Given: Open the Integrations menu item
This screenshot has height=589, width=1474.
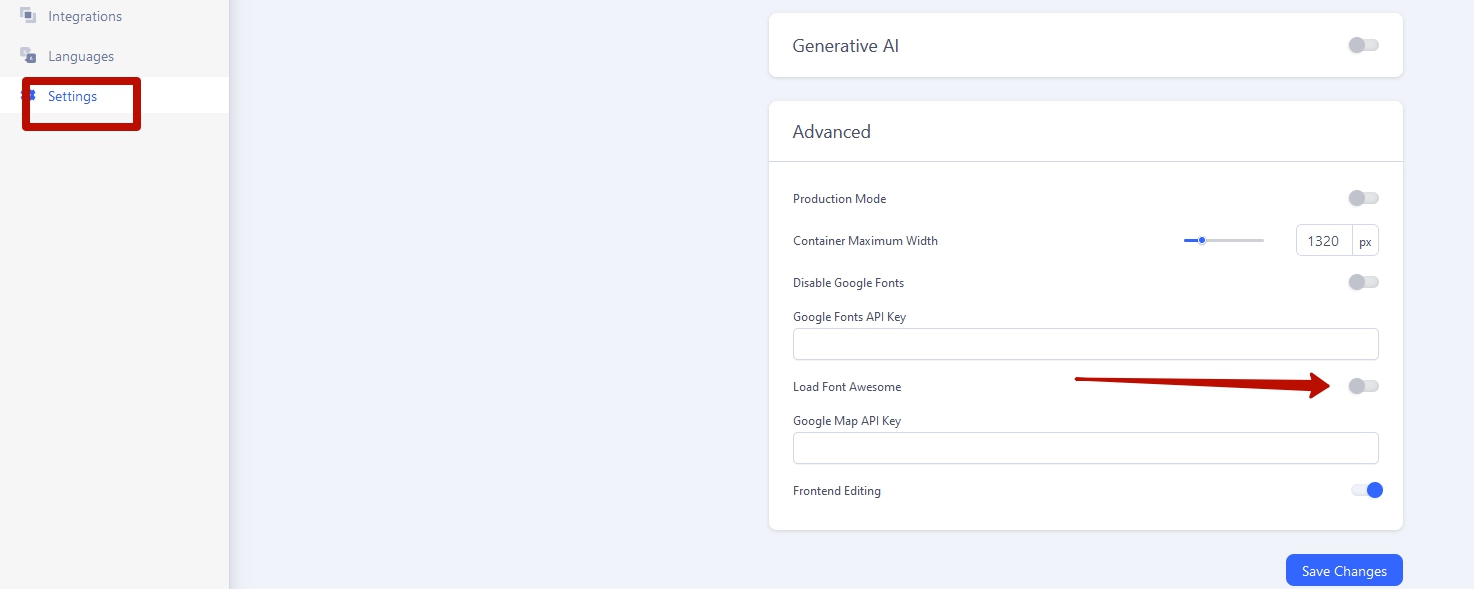Looking at the screenshot, I should coord(84,16).
